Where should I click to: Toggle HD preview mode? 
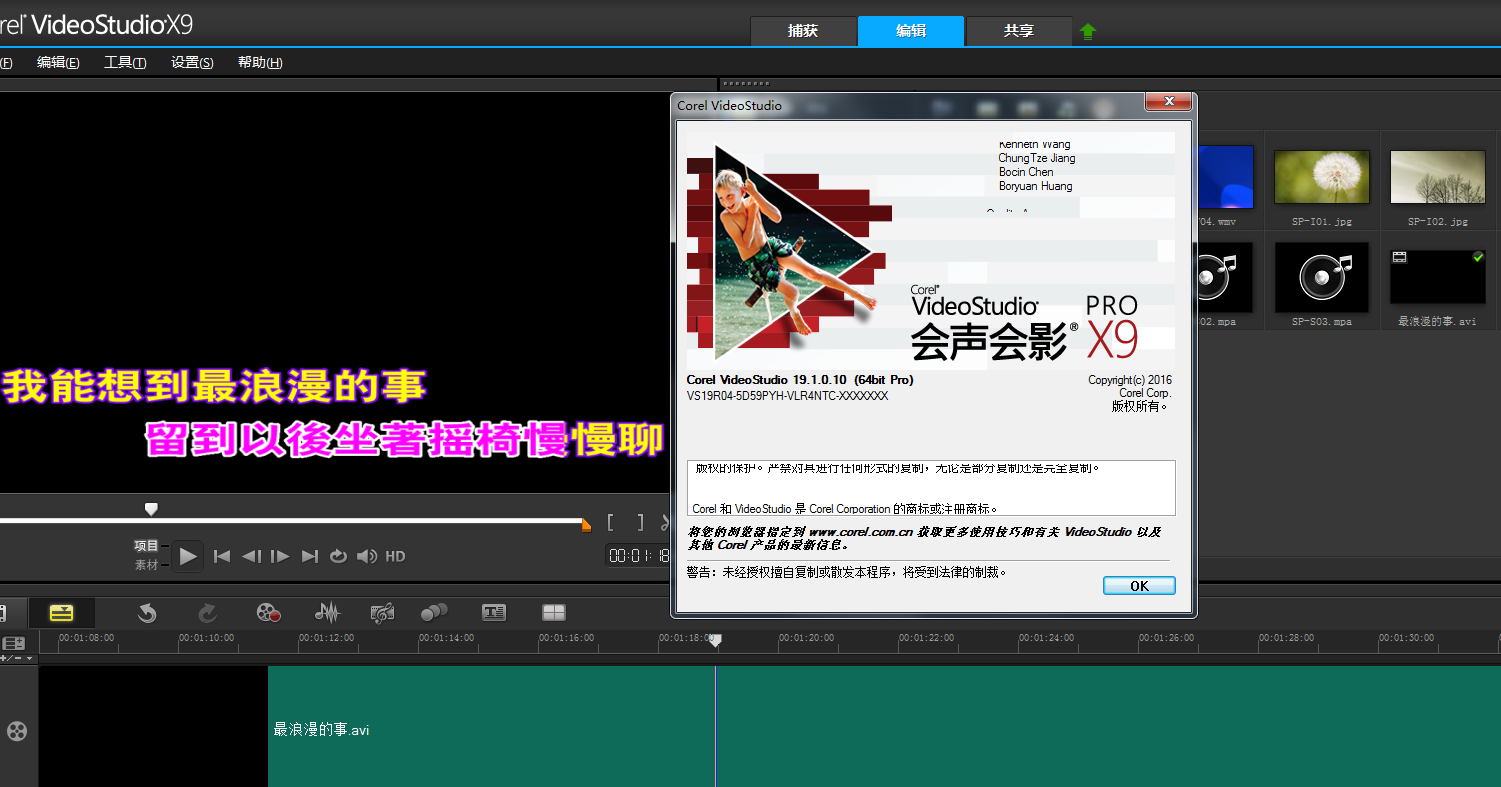[395, 556]
